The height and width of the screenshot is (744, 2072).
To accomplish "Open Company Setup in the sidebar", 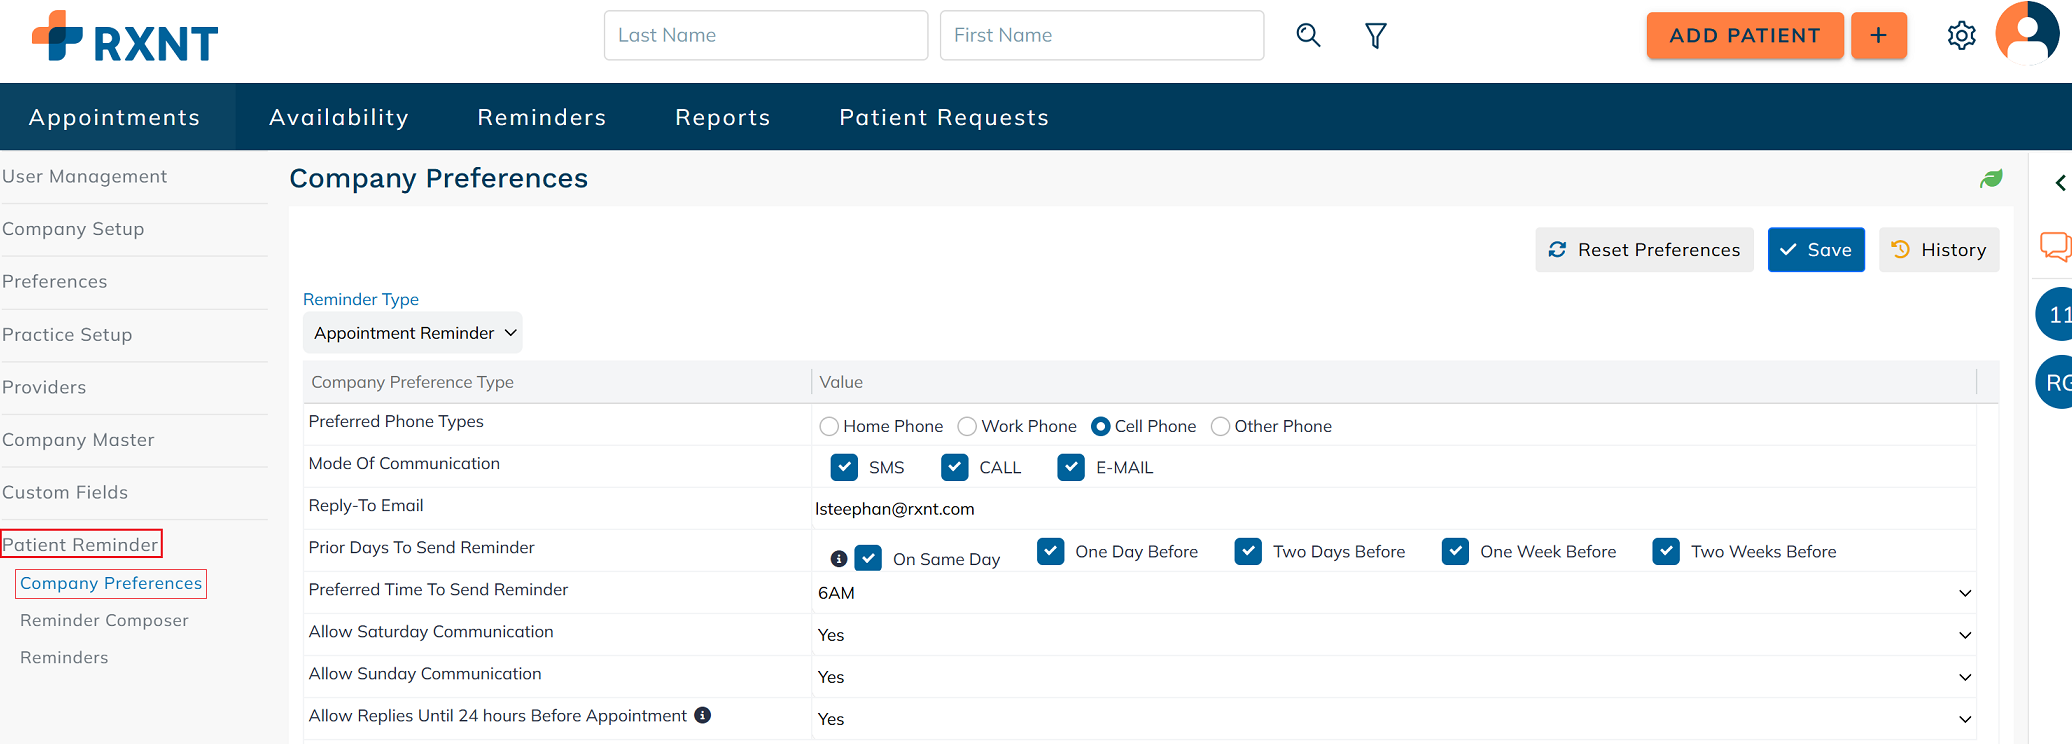I will [73, 229].
